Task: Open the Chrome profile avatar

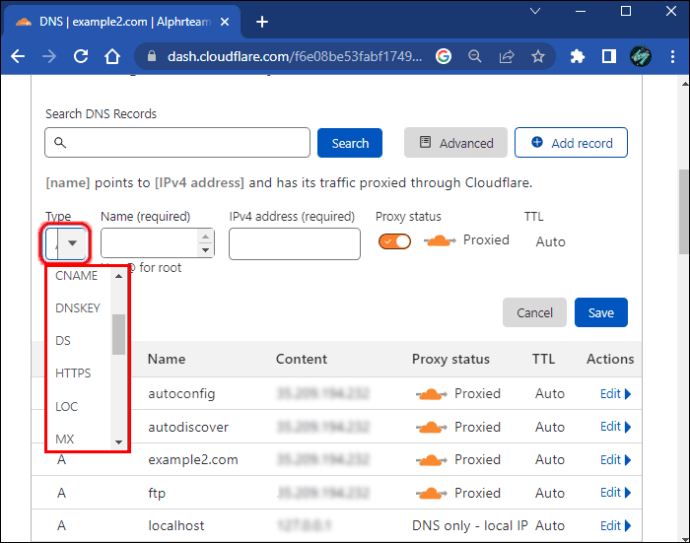Action: [641, 56]
